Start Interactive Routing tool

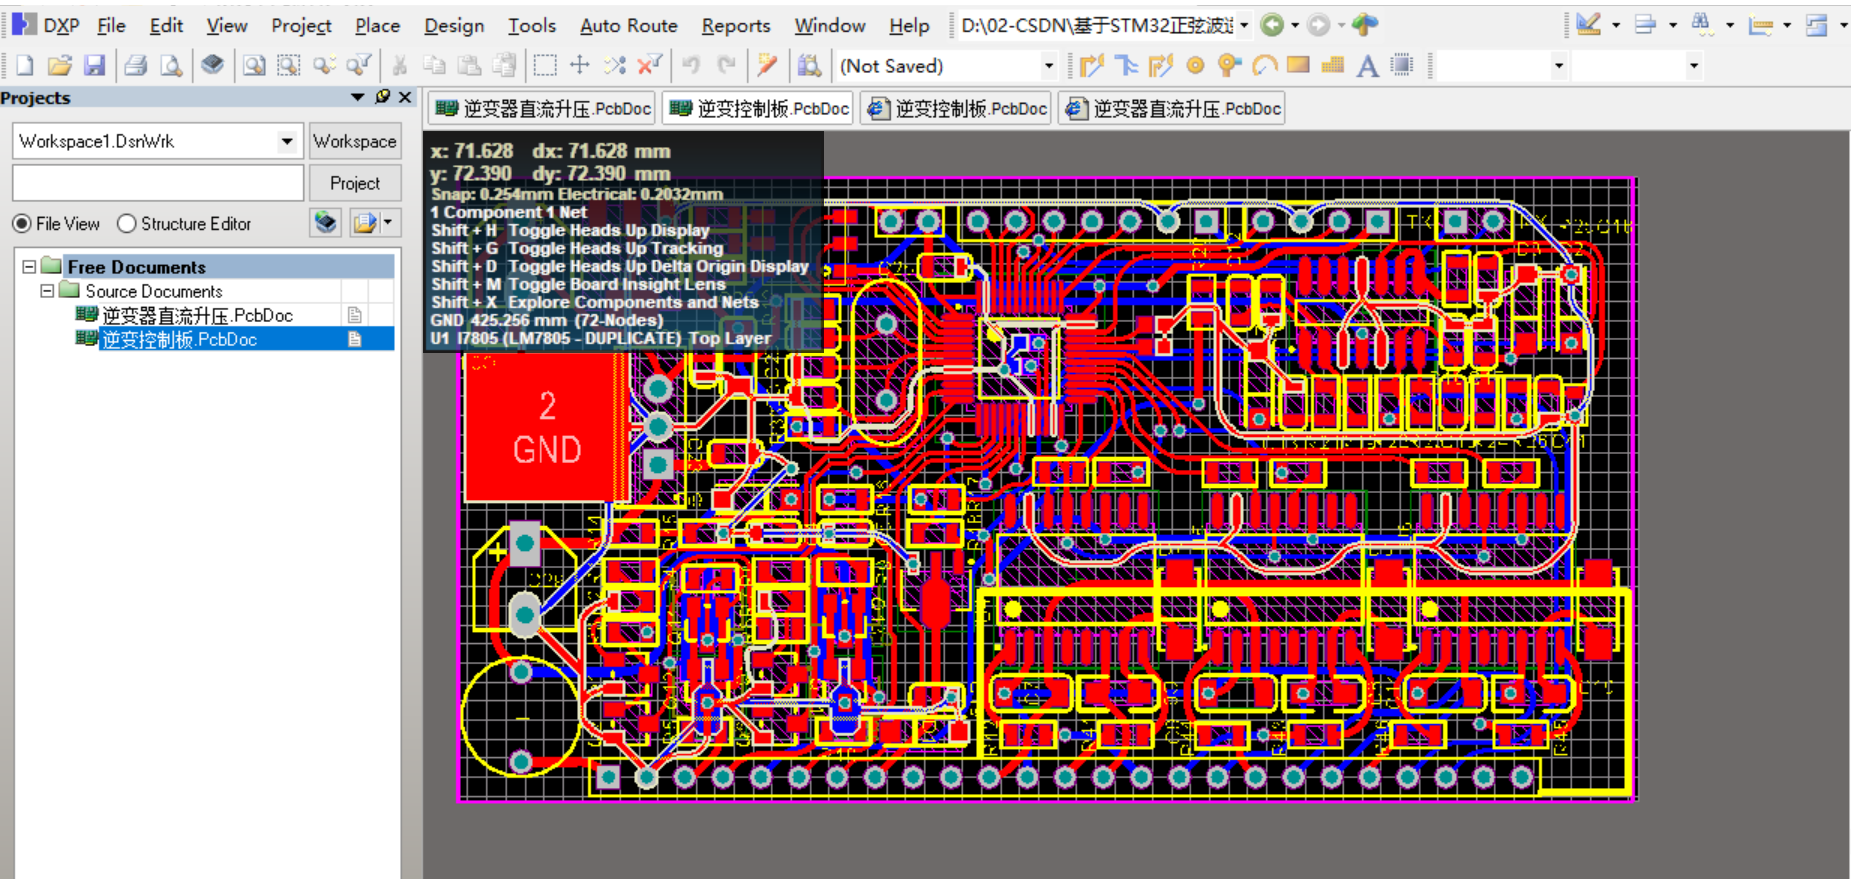click(1091, 66)
